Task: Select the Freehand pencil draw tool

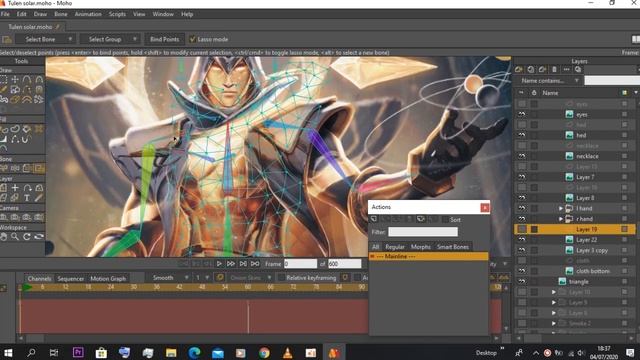Action: coord(4,89)
